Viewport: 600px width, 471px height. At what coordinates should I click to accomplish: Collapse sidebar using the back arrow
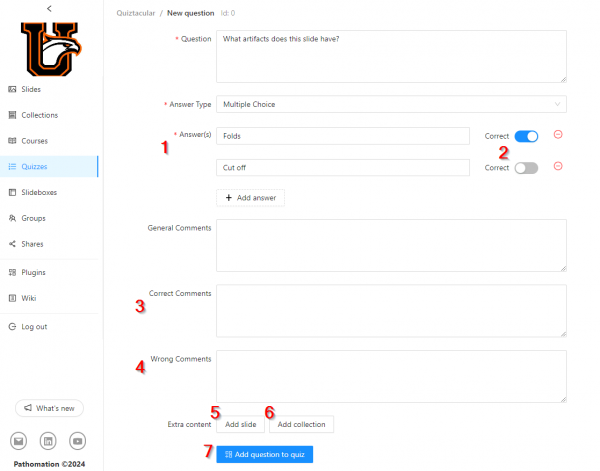49,8
